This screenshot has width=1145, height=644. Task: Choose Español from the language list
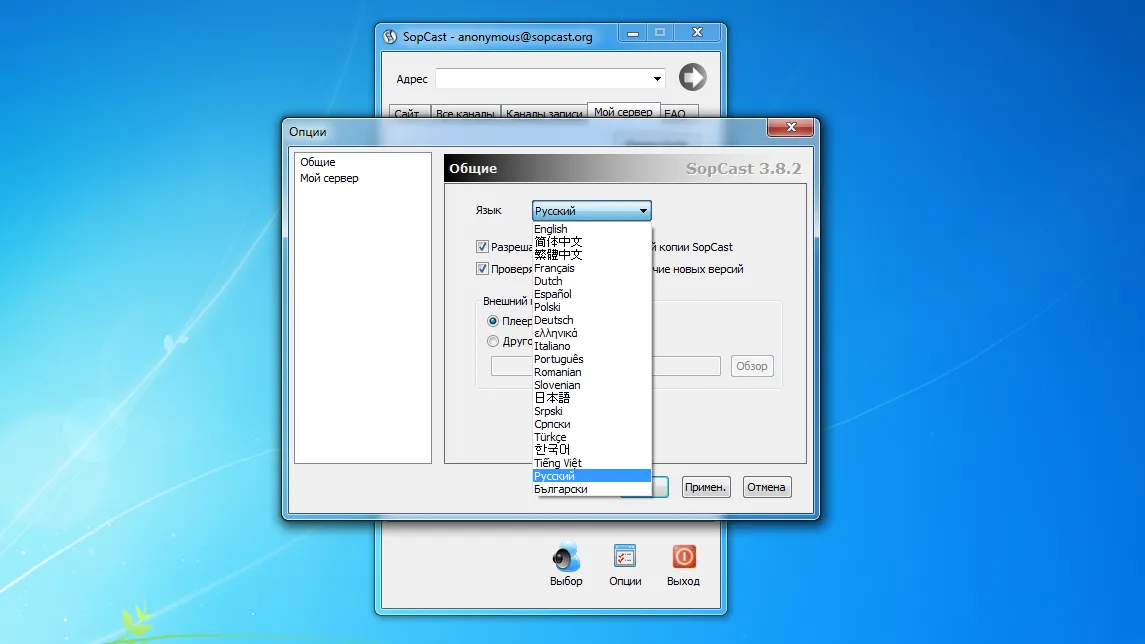(x=592, y=294)
